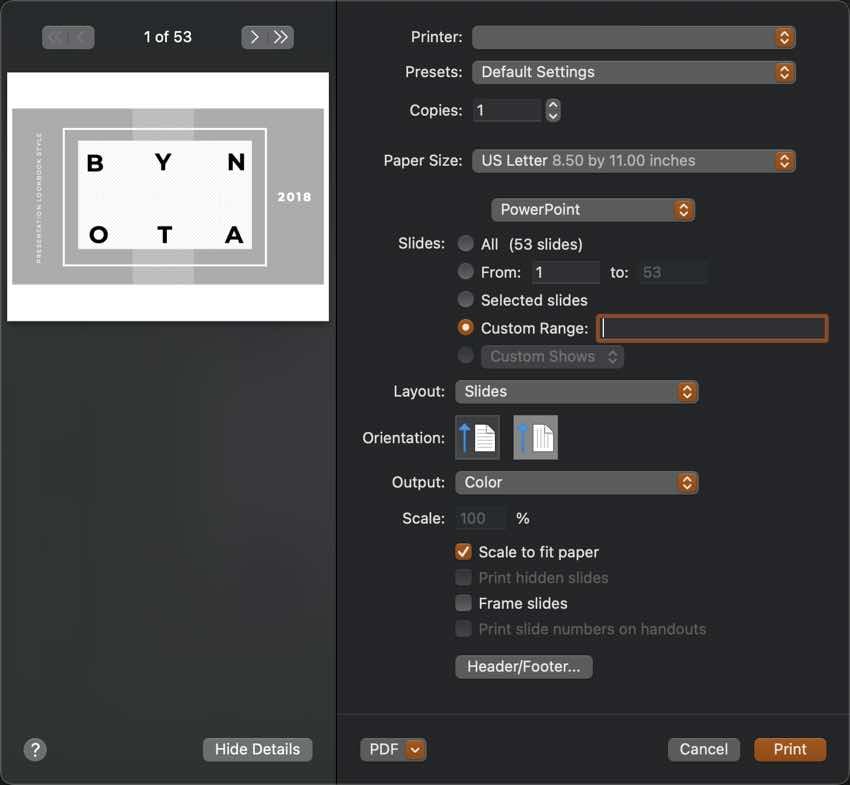This screenshot has height=785, width=850.
Task: Go to next preview page
Action: 255,37
